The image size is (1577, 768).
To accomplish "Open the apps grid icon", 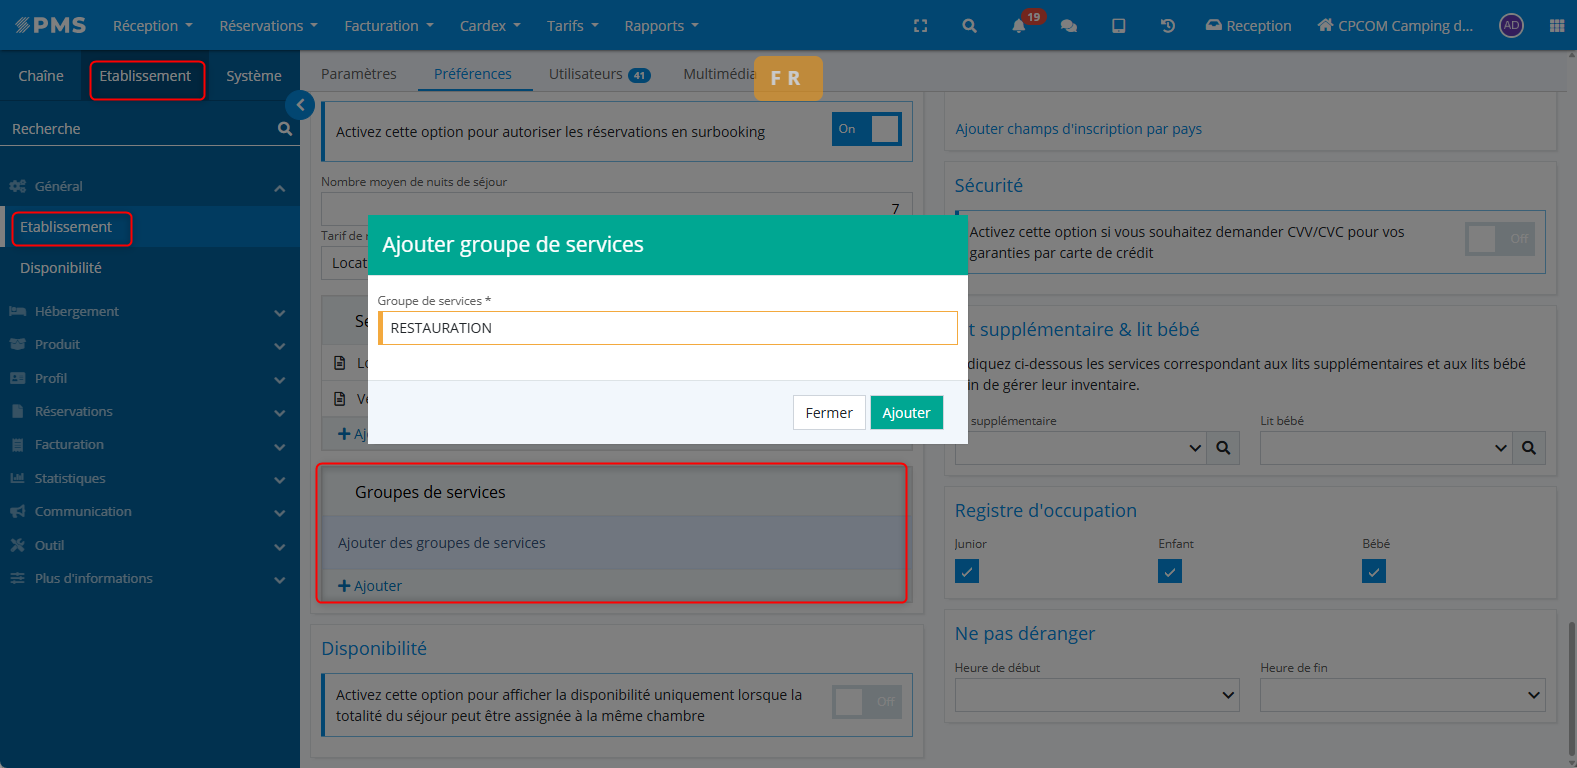I will point(1556,26).
